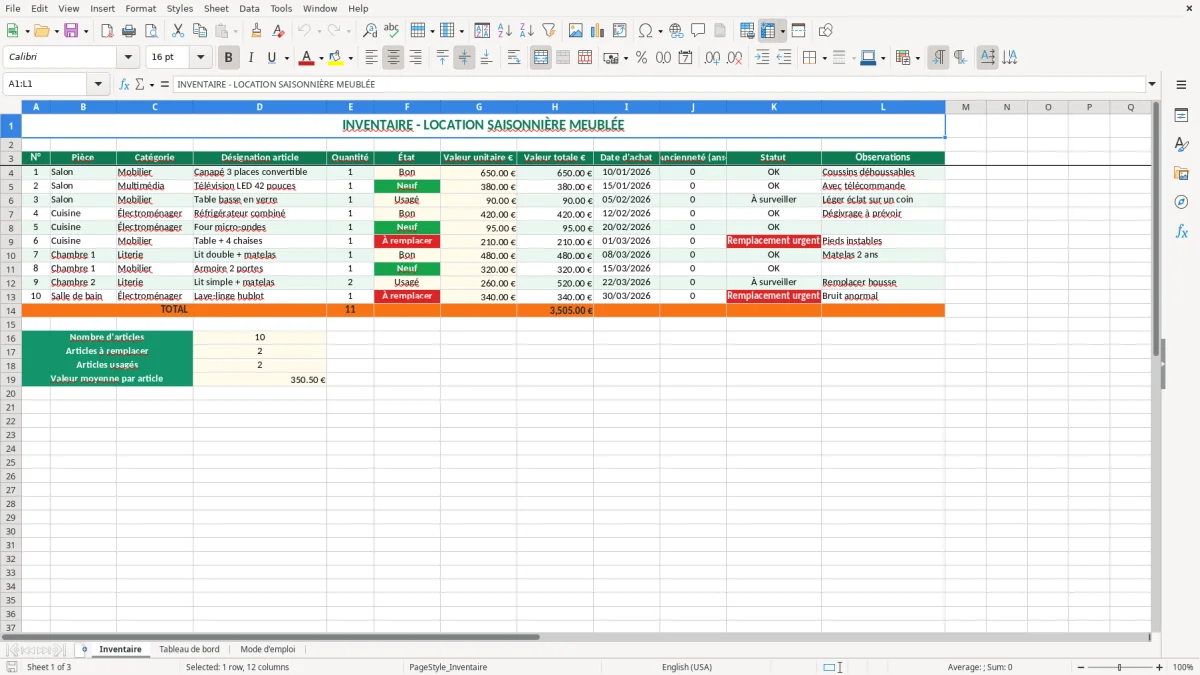Export directly as PDF

click(107, 31)
